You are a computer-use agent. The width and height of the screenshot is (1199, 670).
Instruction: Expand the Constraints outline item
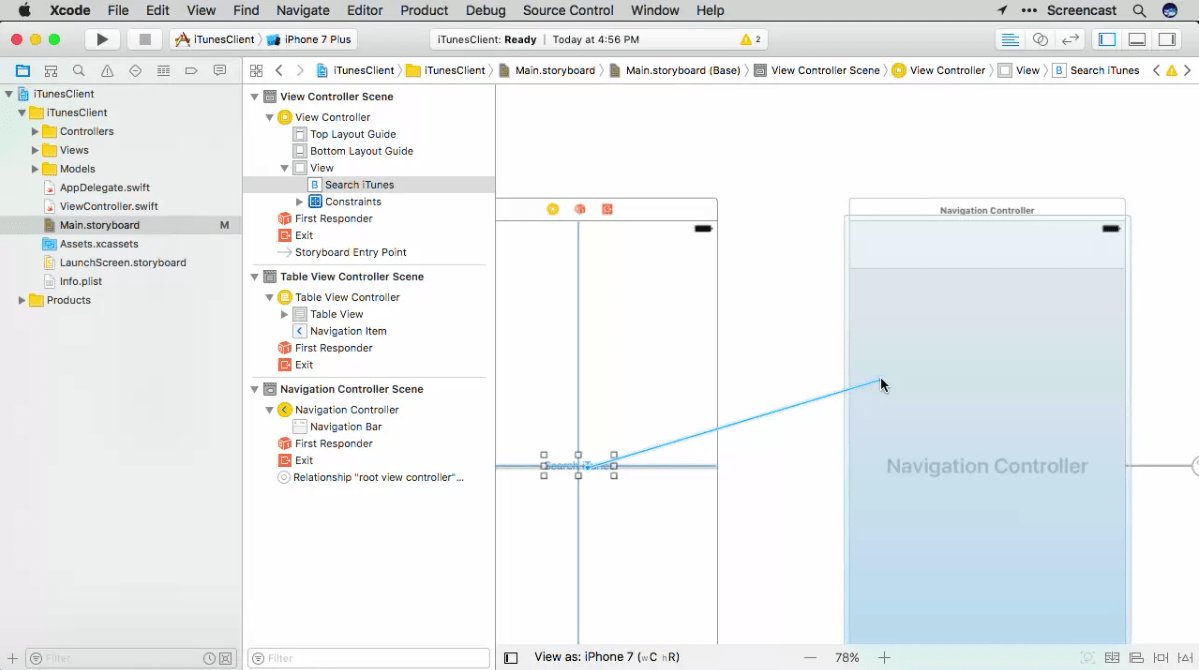click(299, 202)
